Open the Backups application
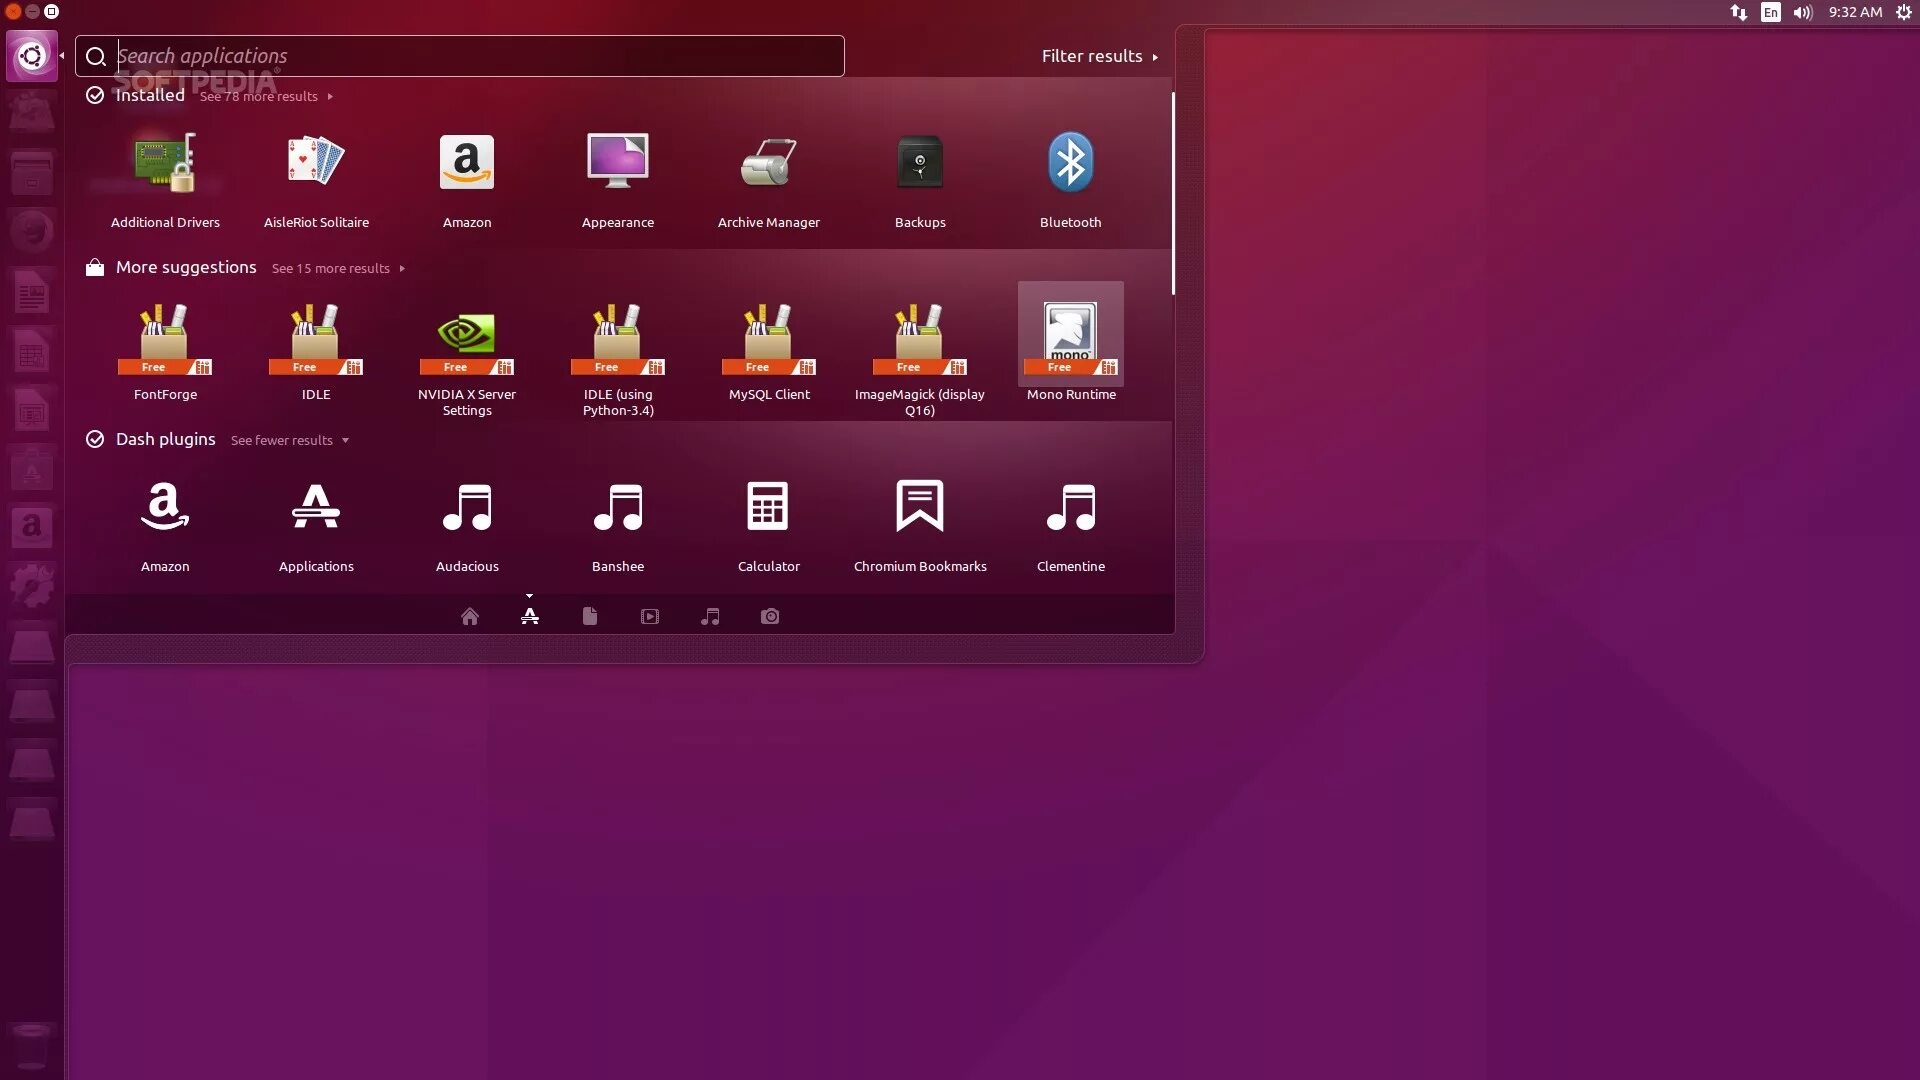The width and height of the screenshot is (1920, 1080). point(919,164)
